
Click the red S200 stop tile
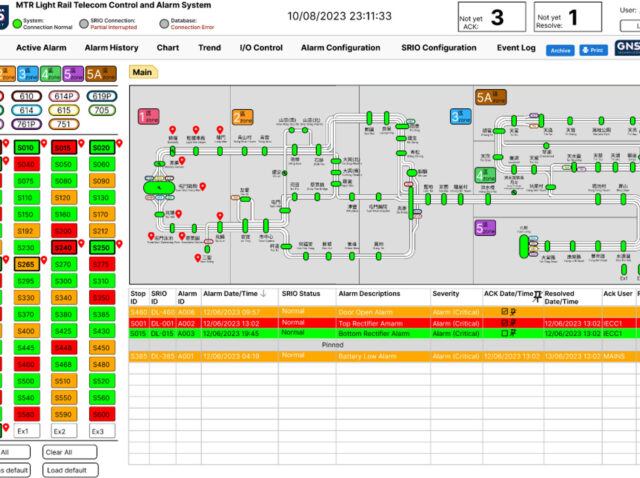[x=63, y=230]
